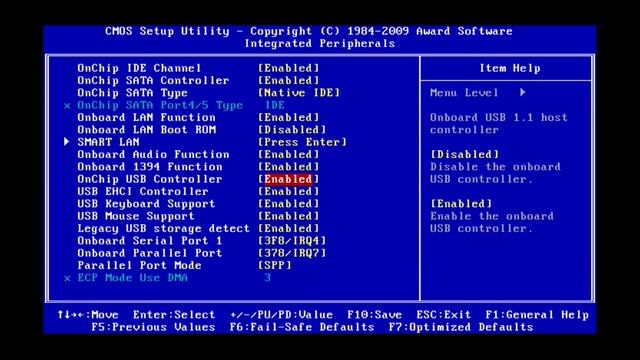
Task: Select the Onboard Audio Function label
Action: pos(153,154)
